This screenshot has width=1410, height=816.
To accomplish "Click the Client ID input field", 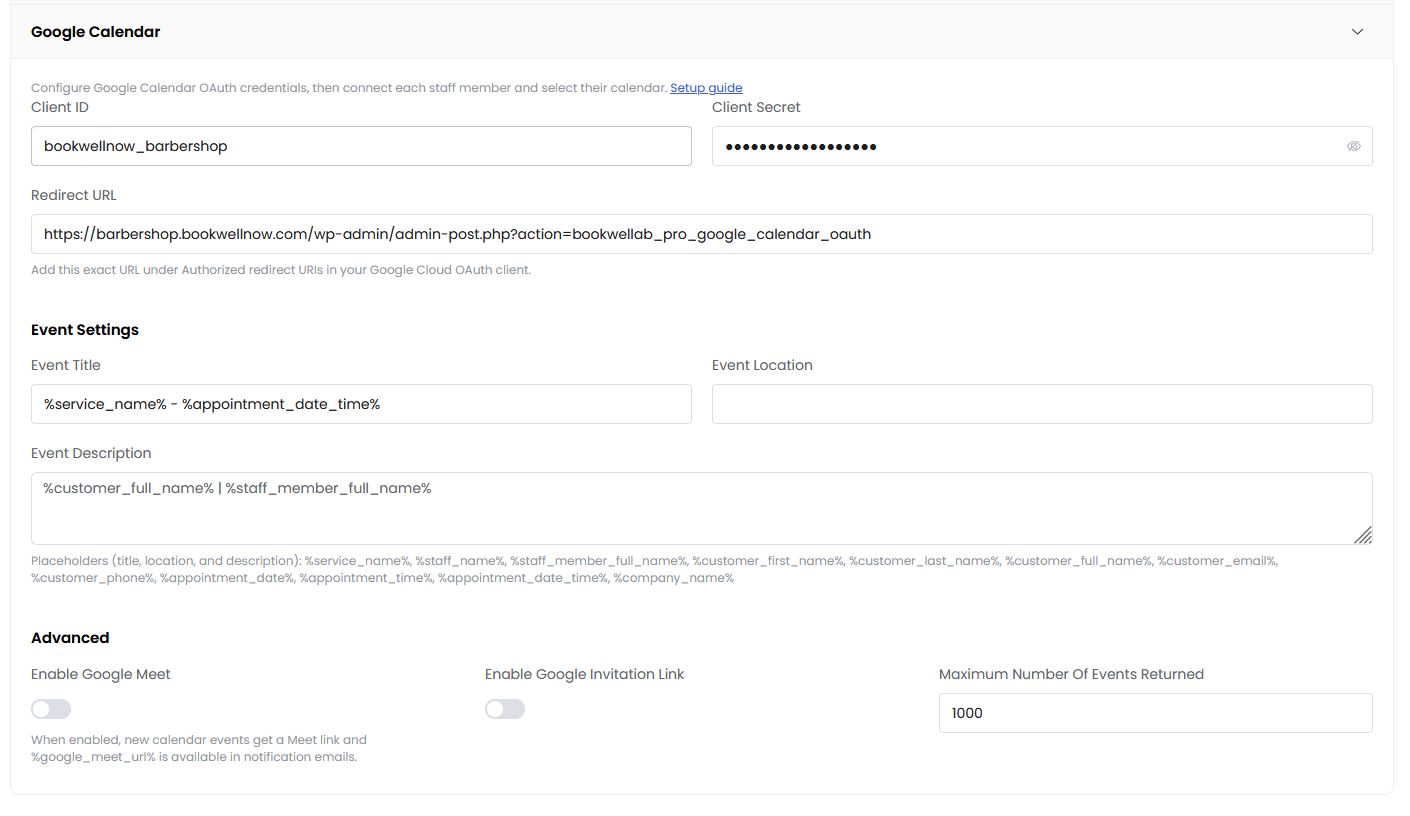I will [361, 146].
